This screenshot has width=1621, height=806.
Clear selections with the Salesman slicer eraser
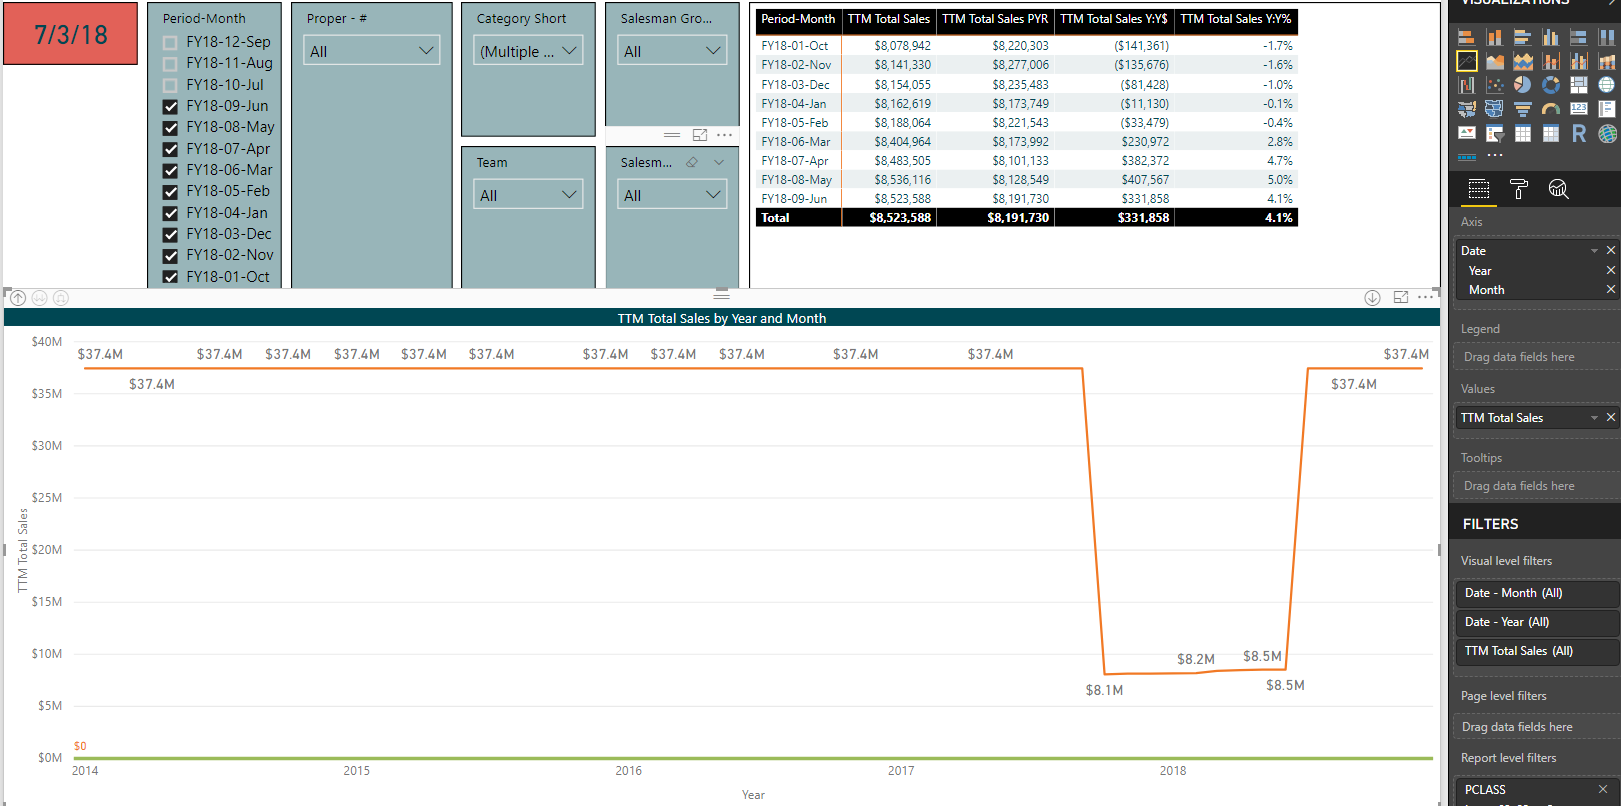tap(692, 162)
